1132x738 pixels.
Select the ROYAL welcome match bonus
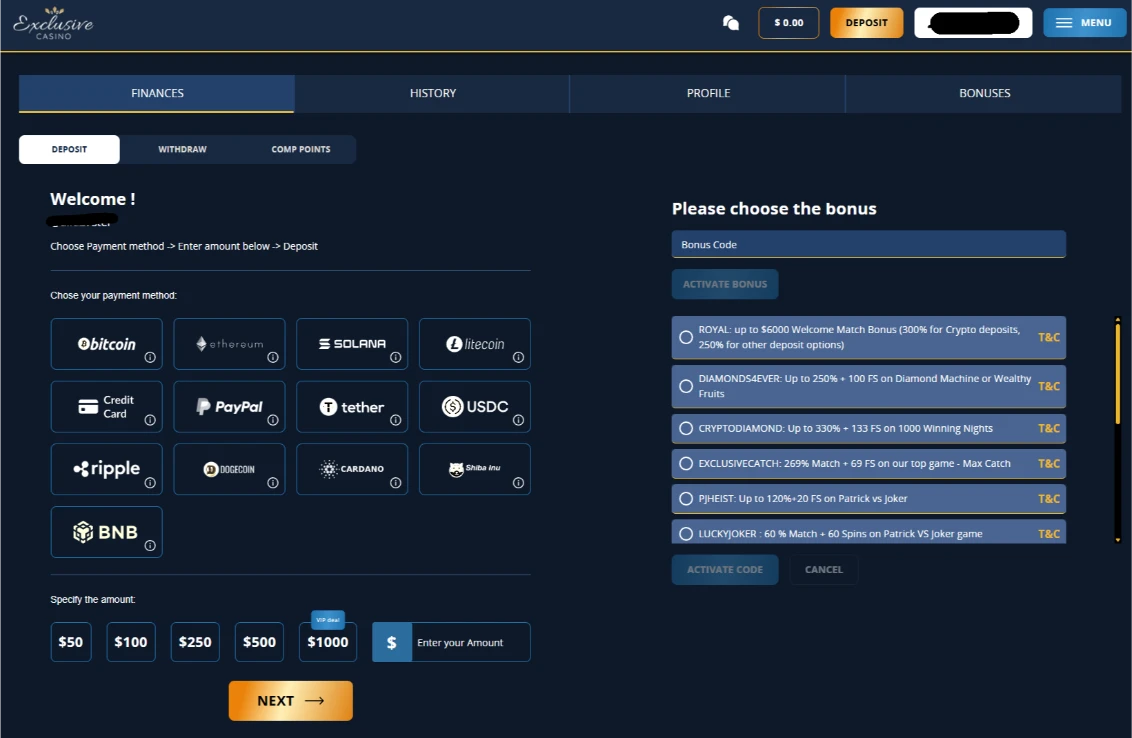pos(686,337)
